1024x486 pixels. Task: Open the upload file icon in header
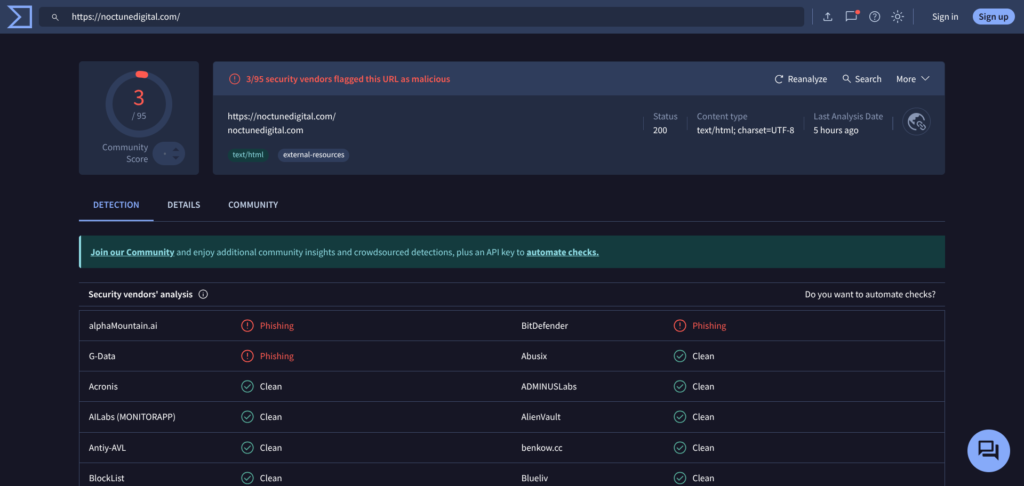(827, 17)
